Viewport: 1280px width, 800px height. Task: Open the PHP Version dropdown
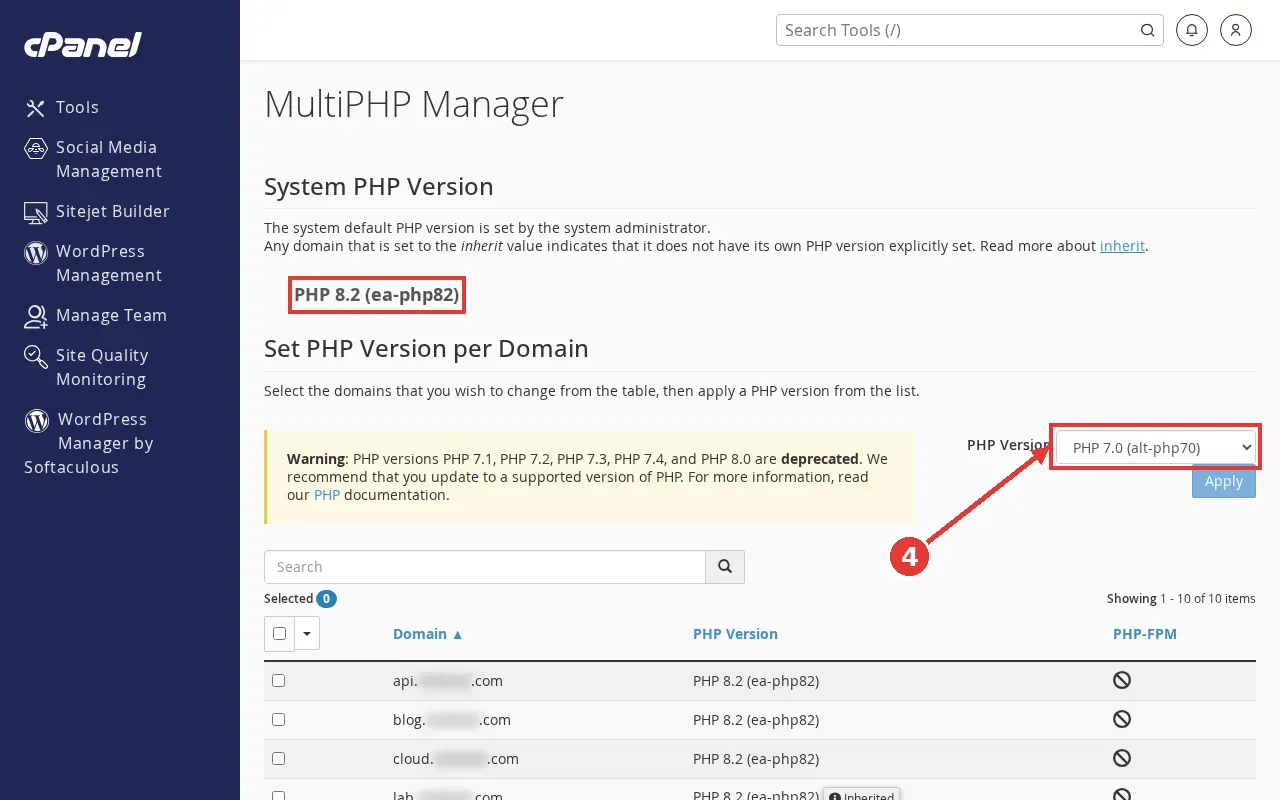pyautogui.click(x=1156, y=447)
